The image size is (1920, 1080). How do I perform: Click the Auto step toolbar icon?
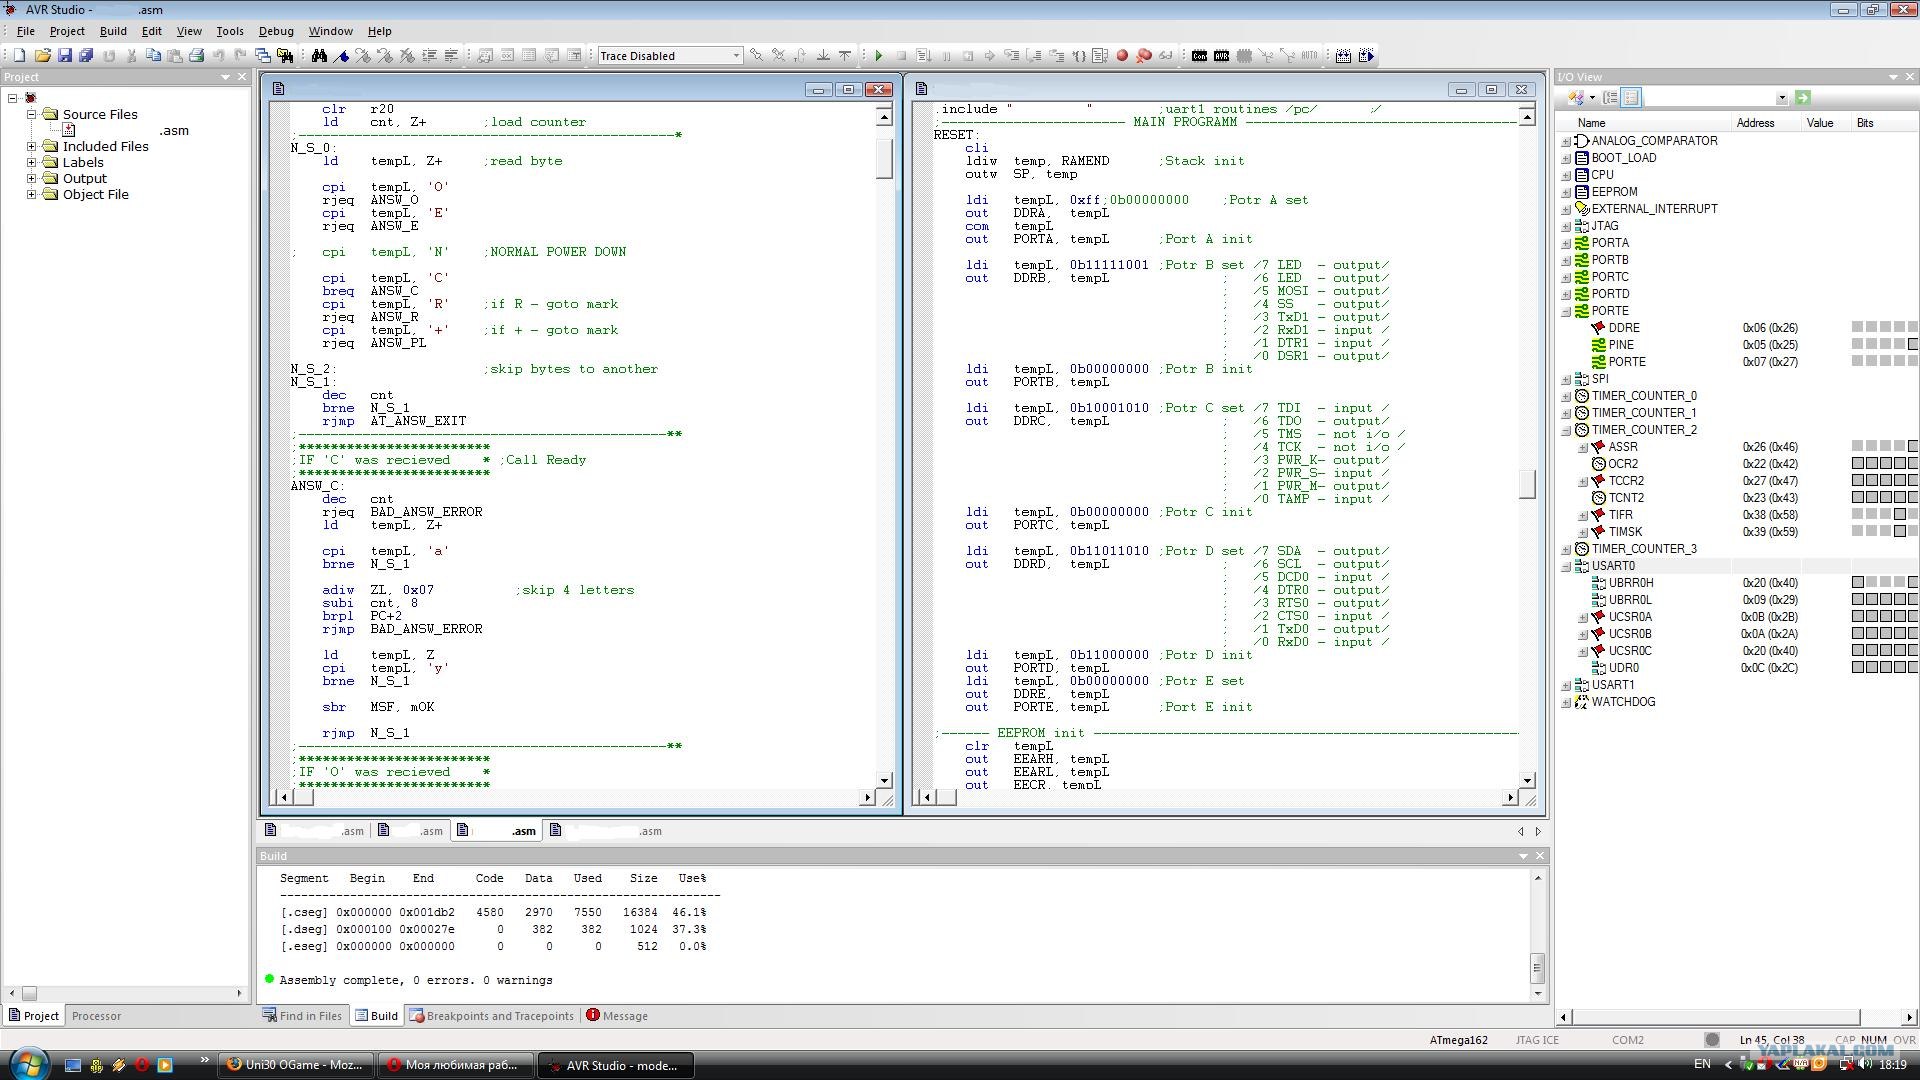point(1100,56)
